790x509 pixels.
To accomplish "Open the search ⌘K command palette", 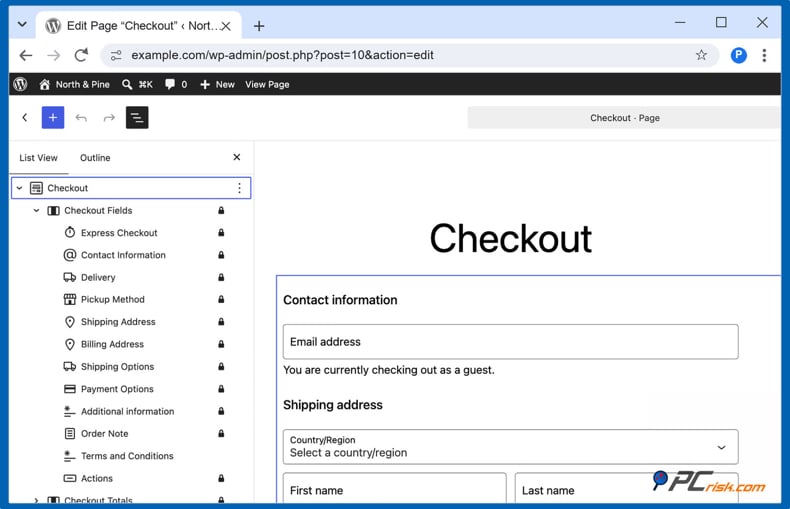I will pos(137,84).
